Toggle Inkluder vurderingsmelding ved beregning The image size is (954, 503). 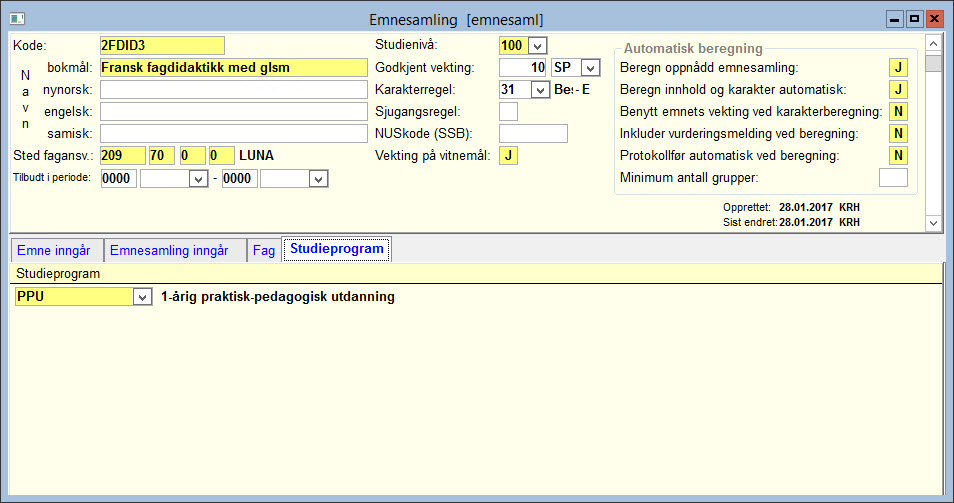point(898,133)
